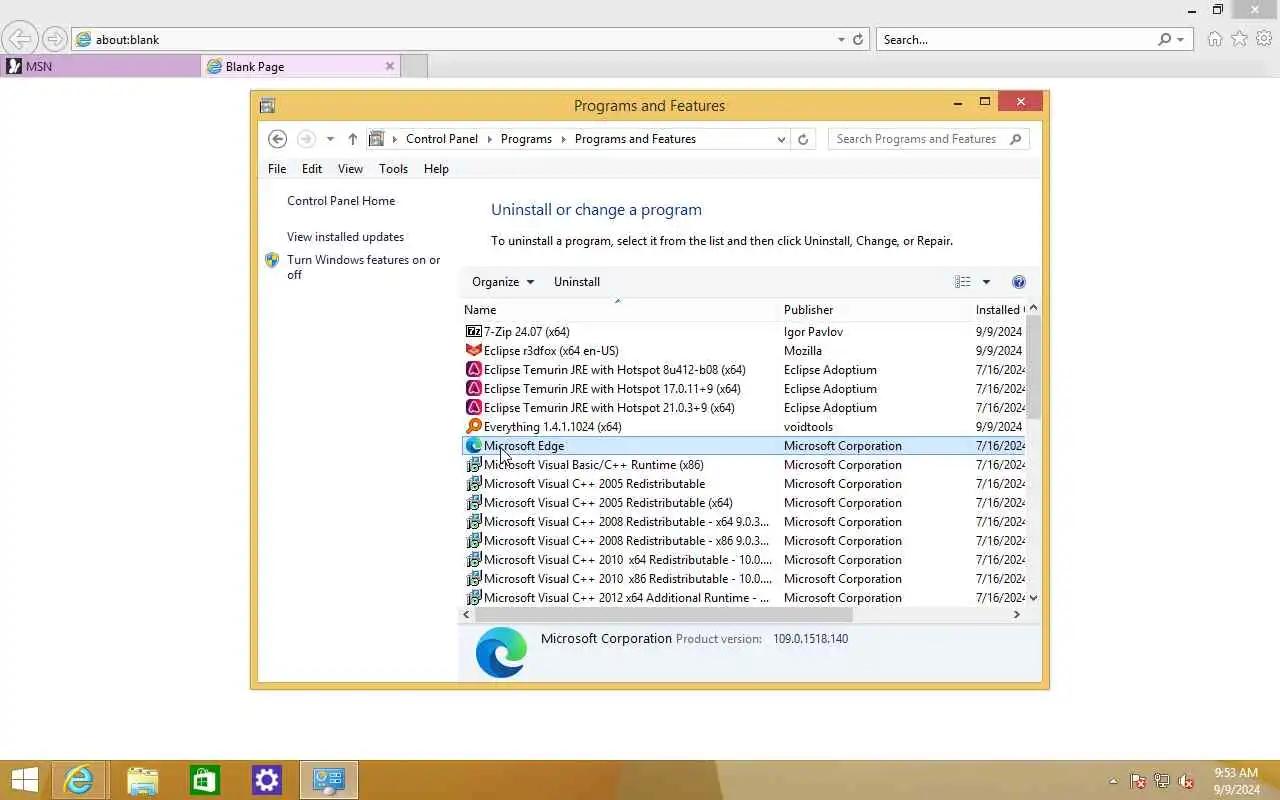
Task: Expand breadcrumb arrow after Control Panel
Action: pos(490,139)
